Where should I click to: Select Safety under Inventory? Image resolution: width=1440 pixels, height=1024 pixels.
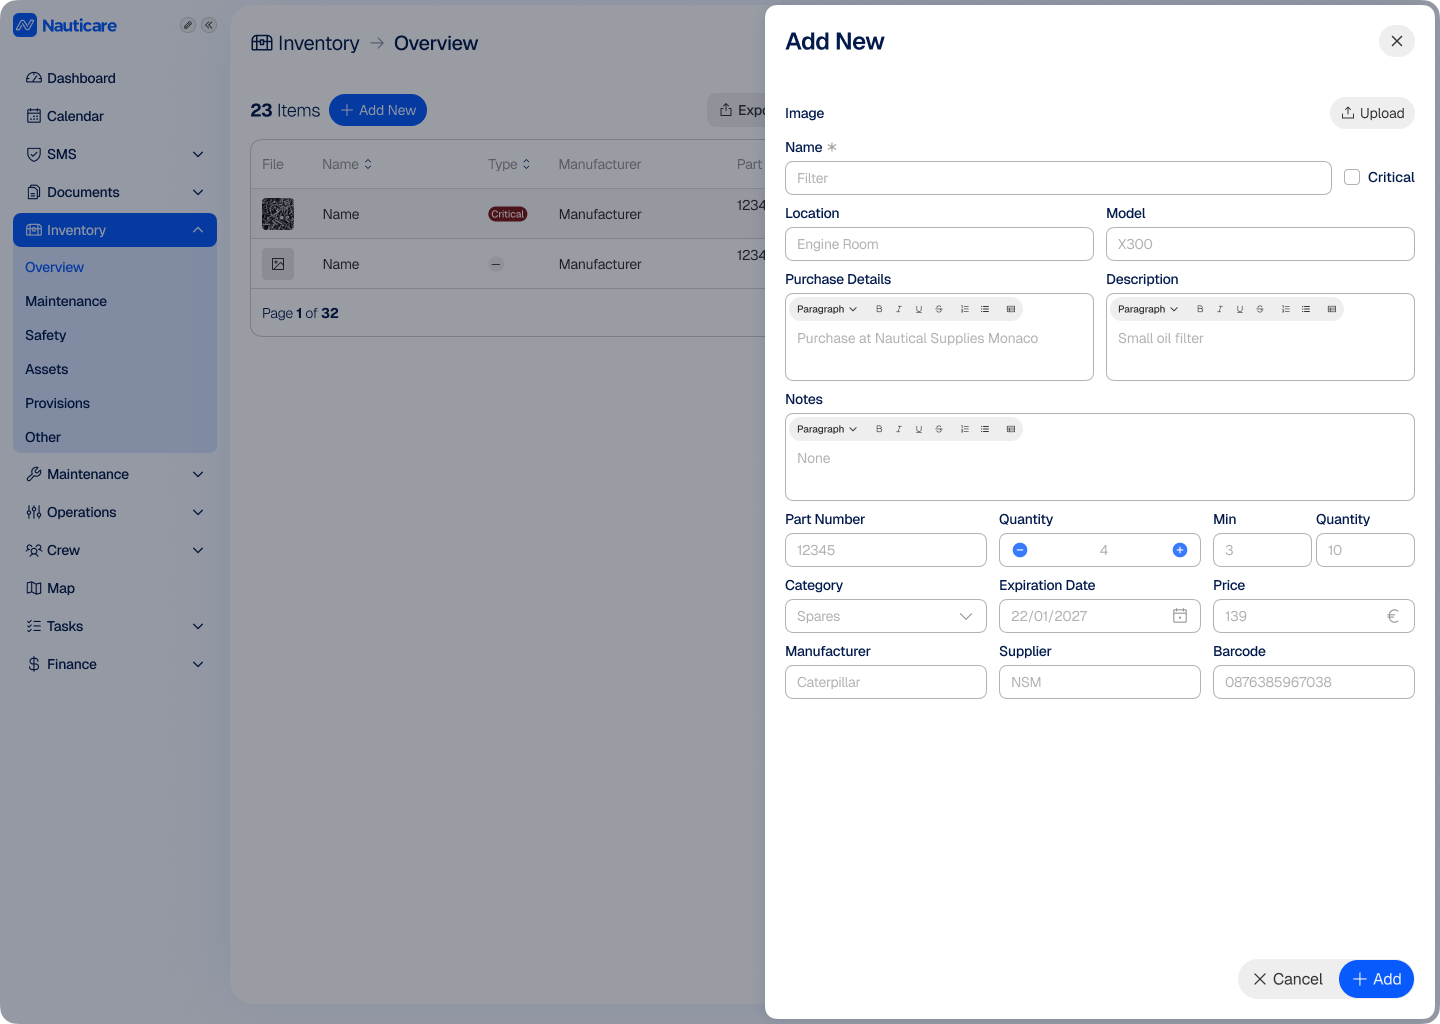point(45,335)
